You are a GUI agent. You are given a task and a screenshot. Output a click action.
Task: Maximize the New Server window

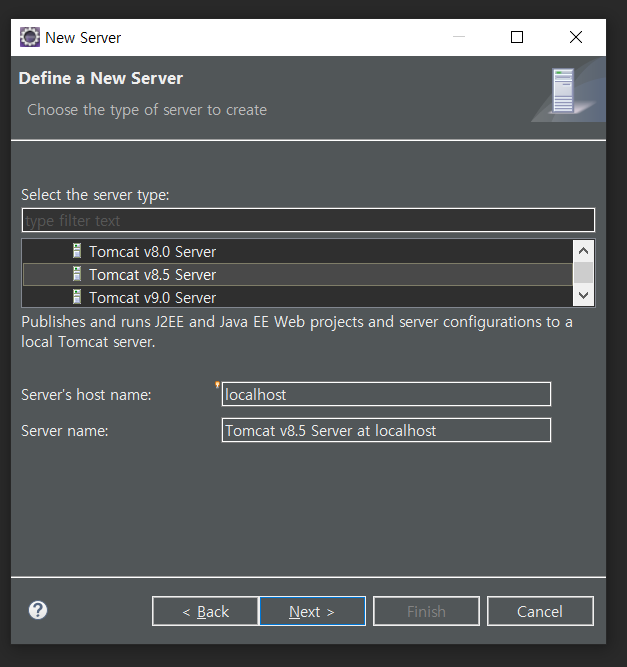517,37
